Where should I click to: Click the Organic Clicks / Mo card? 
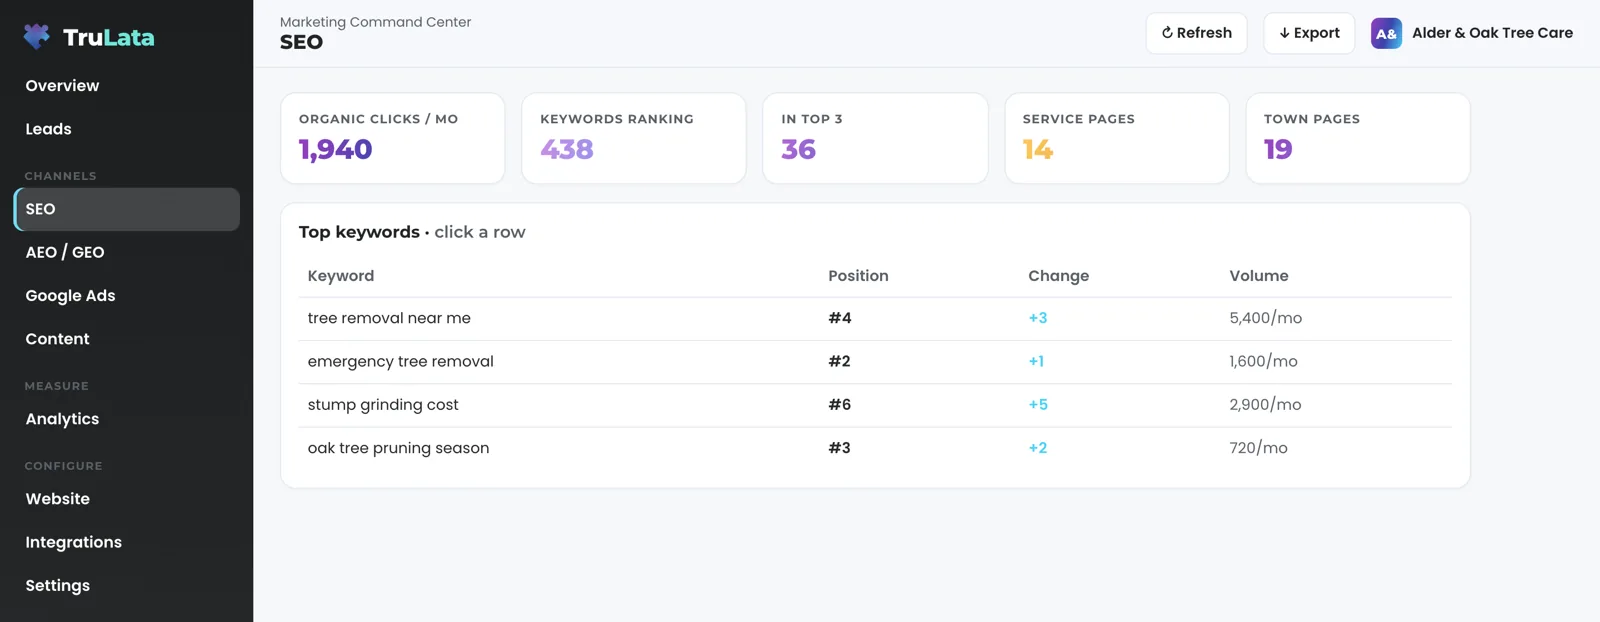[393, 138]
